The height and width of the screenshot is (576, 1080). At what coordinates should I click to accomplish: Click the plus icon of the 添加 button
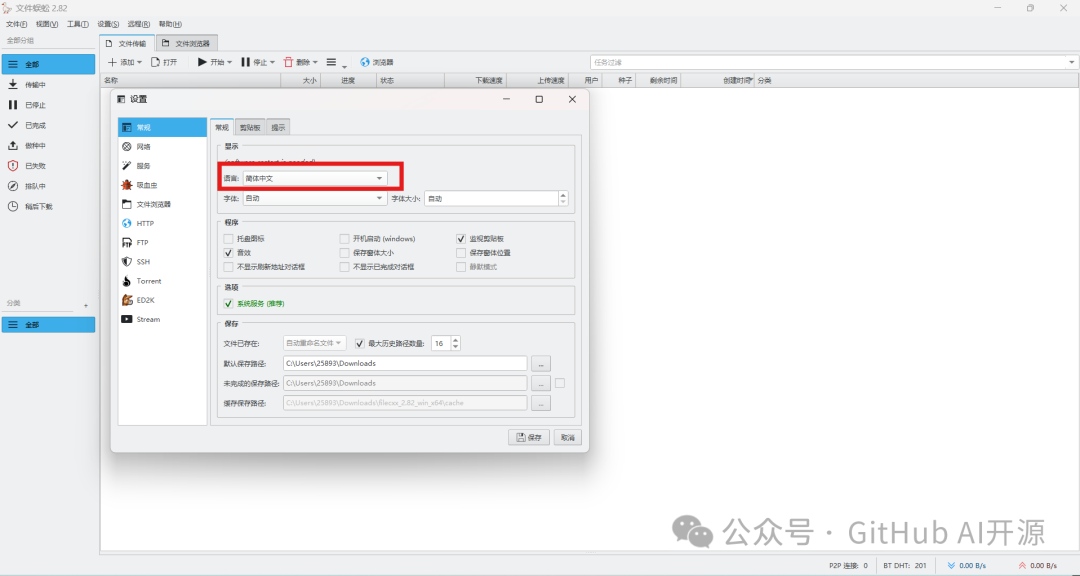112,62
